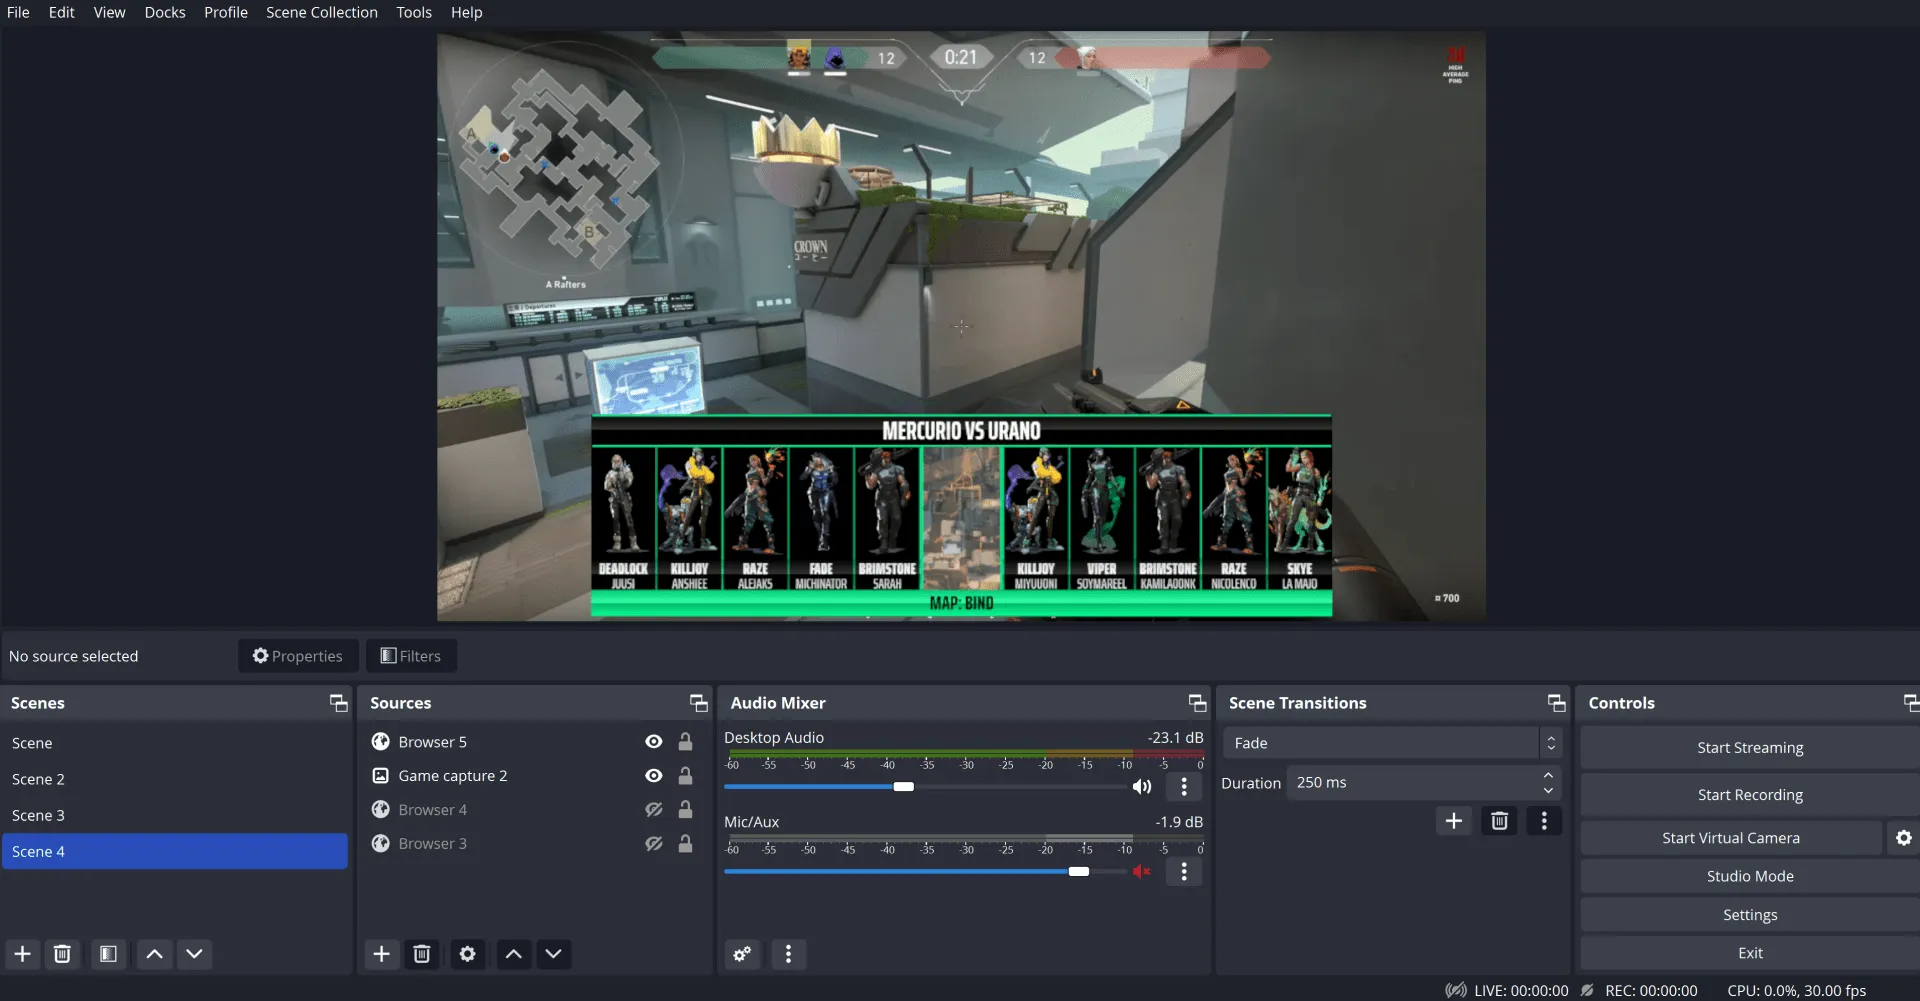Toggle lock on Browser 5 source
This screenshot has height=1001, width=1920.
pos(686,742)
